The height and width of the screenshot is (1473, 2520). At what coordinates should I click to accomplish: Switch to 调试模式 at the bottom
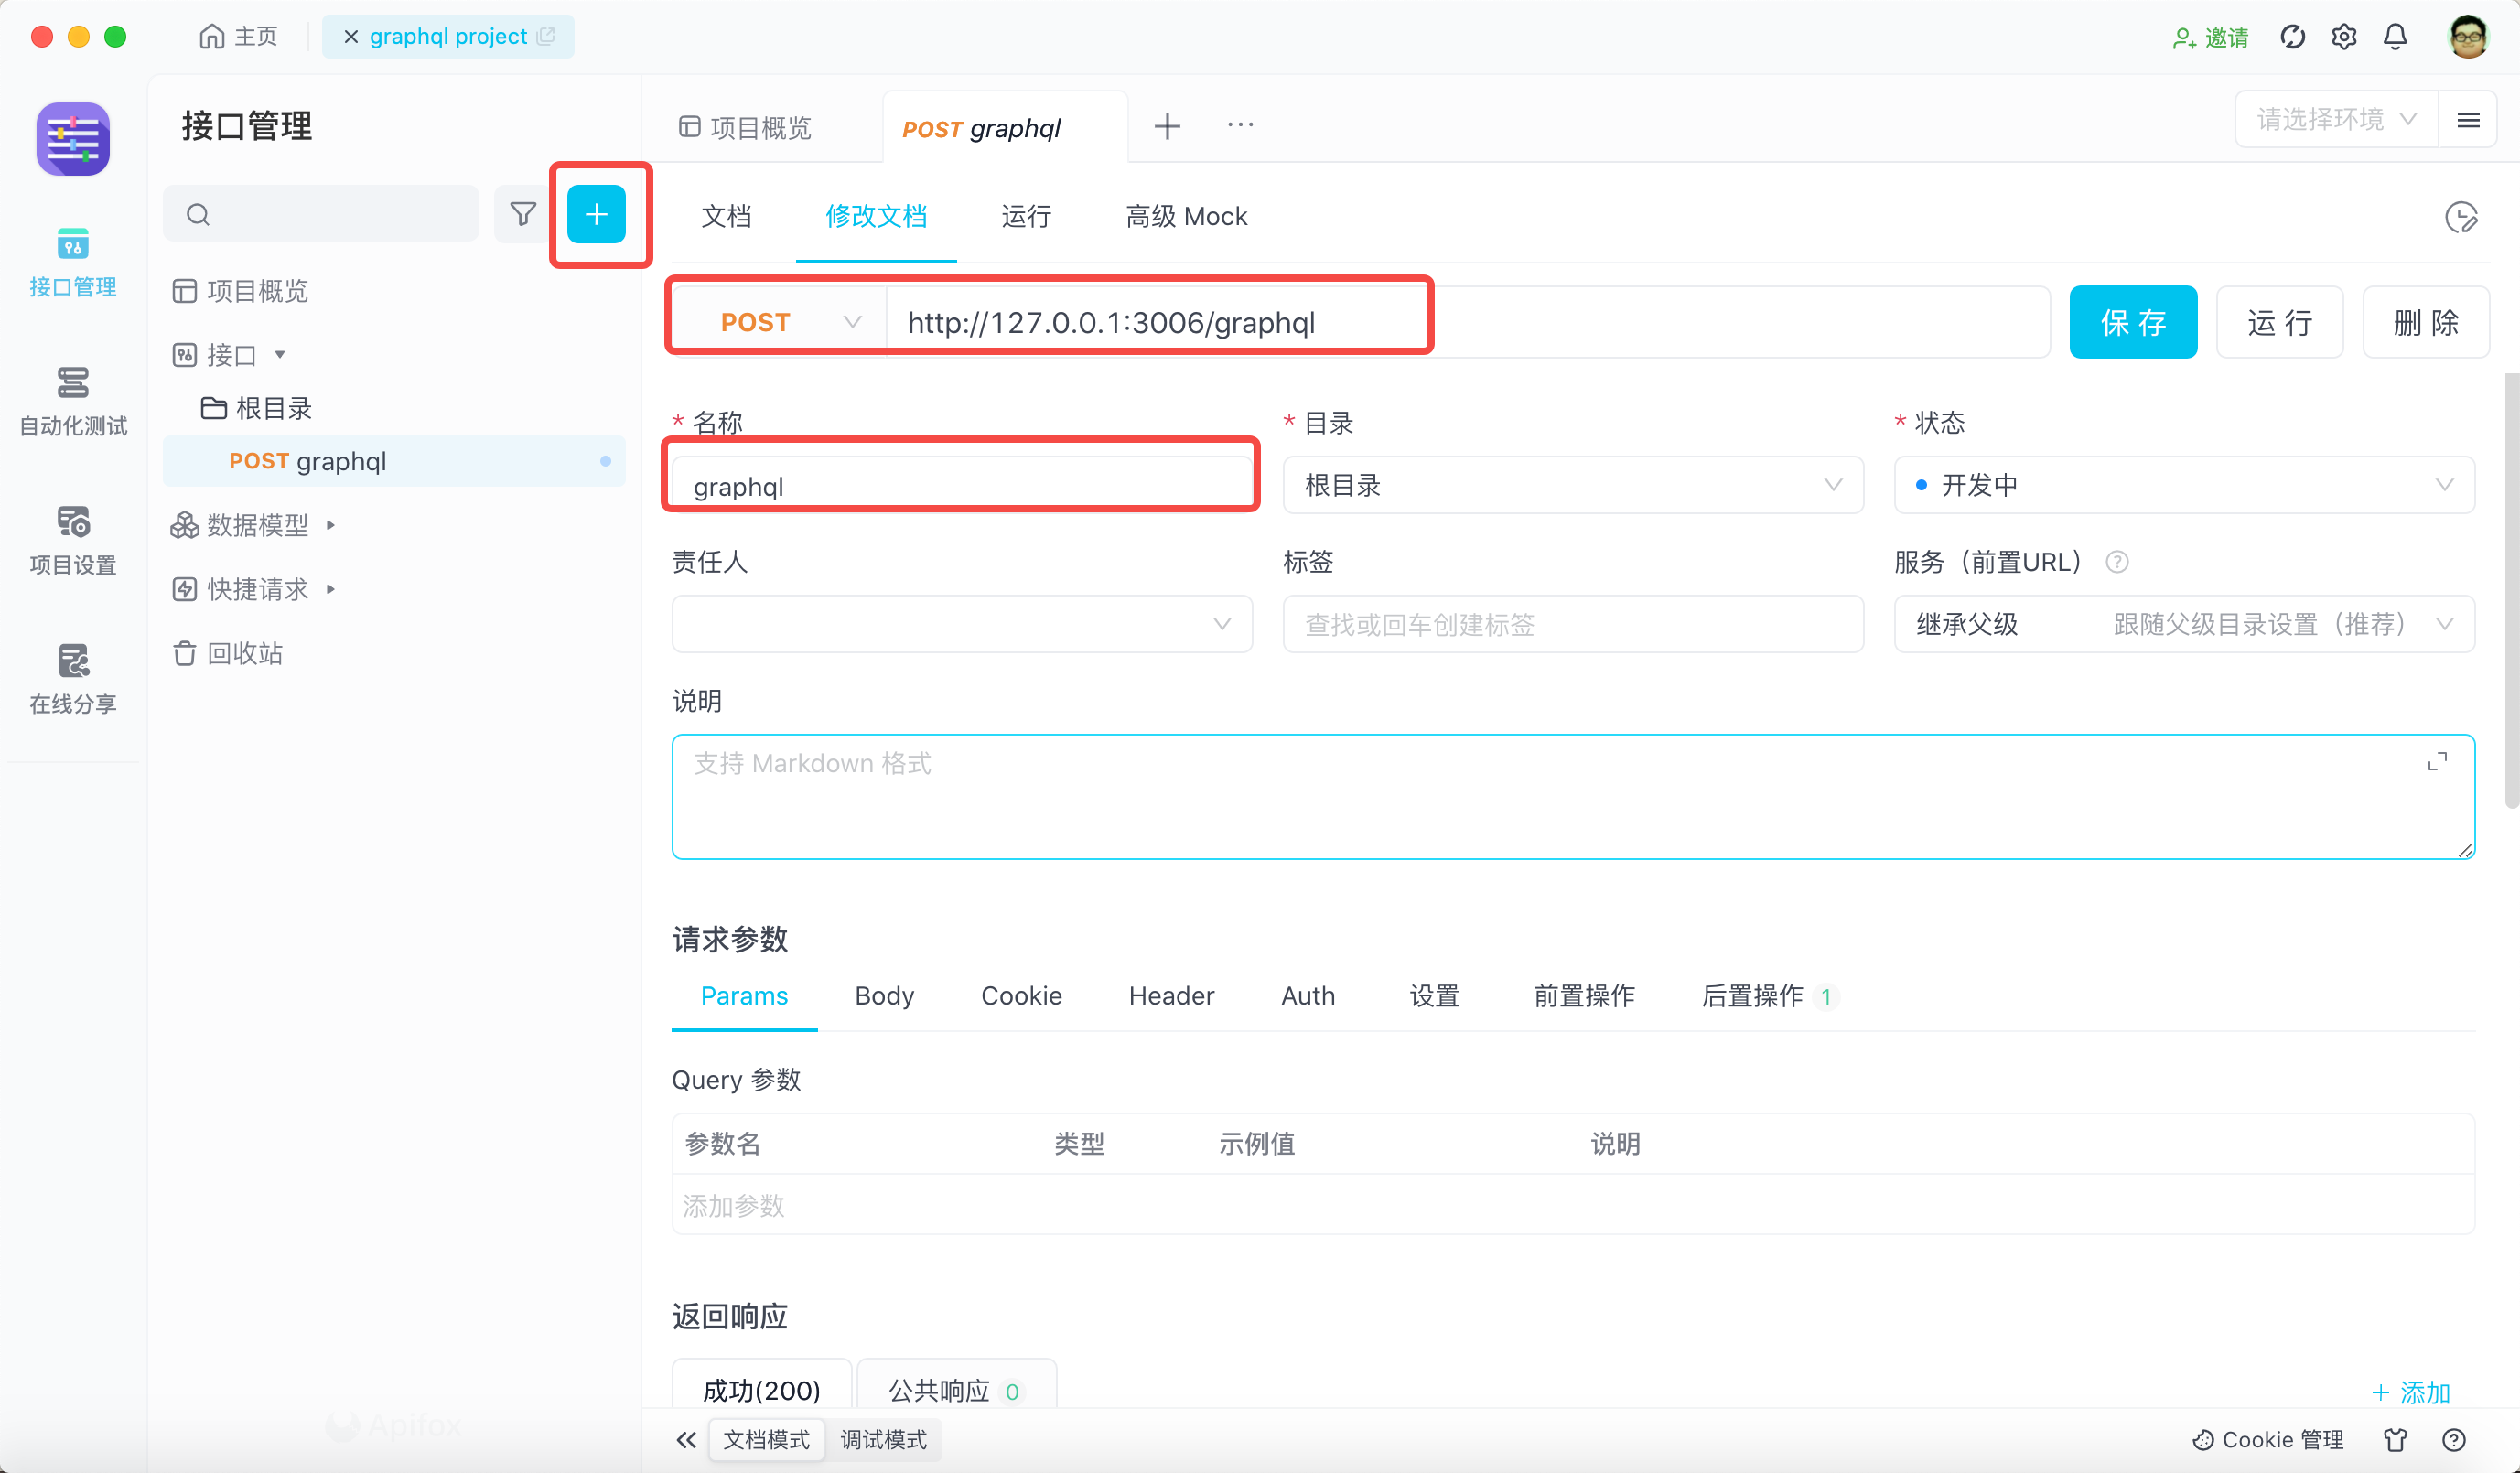884,1440
